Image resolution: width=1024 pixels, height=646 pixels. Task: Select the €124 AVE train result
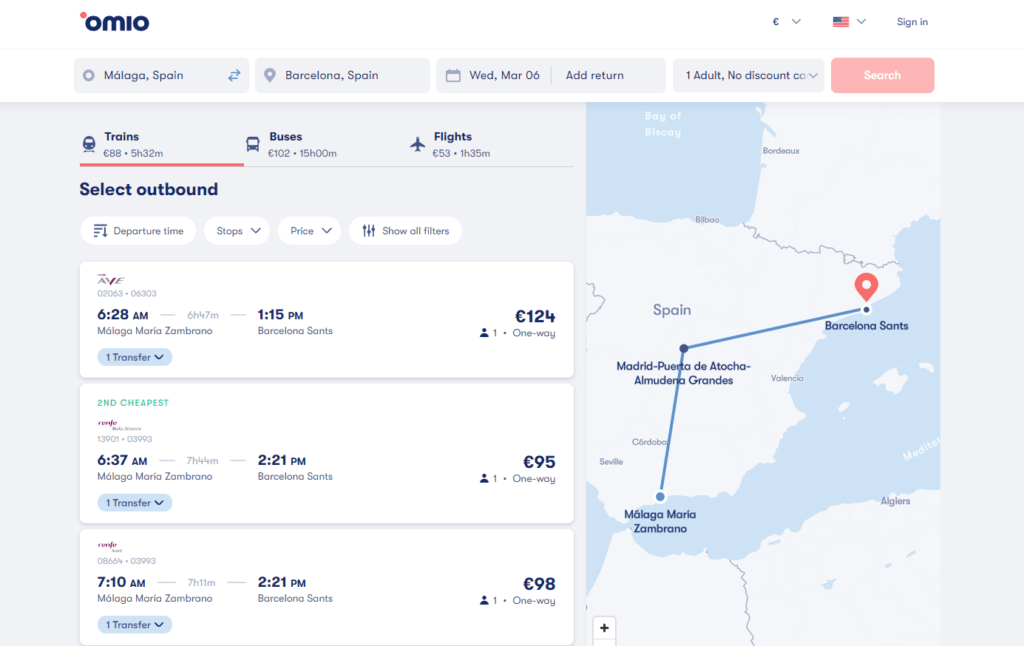327,319
